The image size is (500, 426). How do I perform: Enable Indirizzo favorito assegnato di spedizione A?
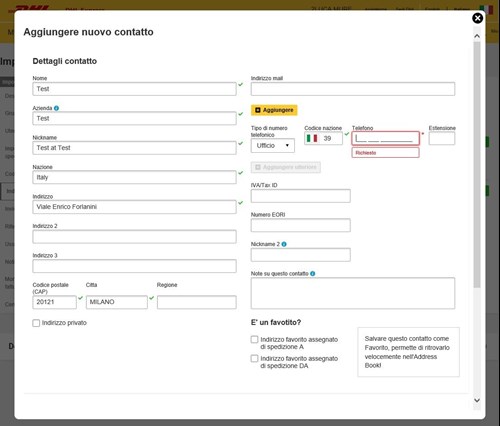(254, 339)
